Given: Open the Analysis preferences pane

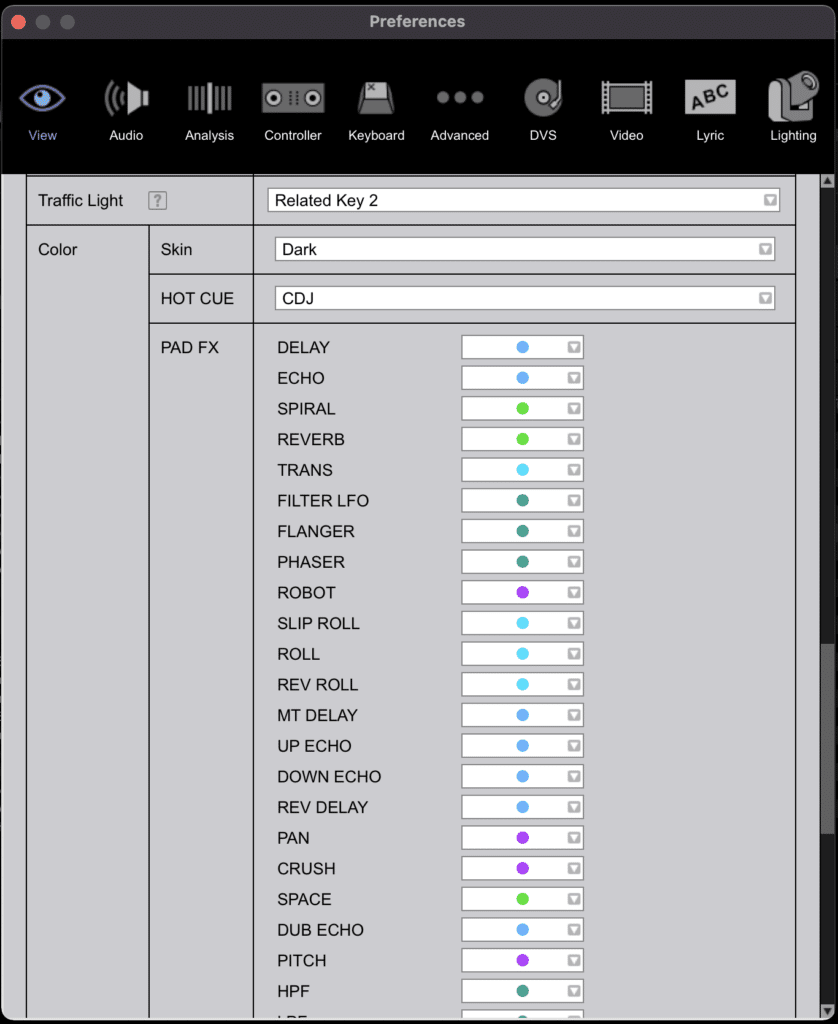Looking at the screenshot, I should 209,109.
